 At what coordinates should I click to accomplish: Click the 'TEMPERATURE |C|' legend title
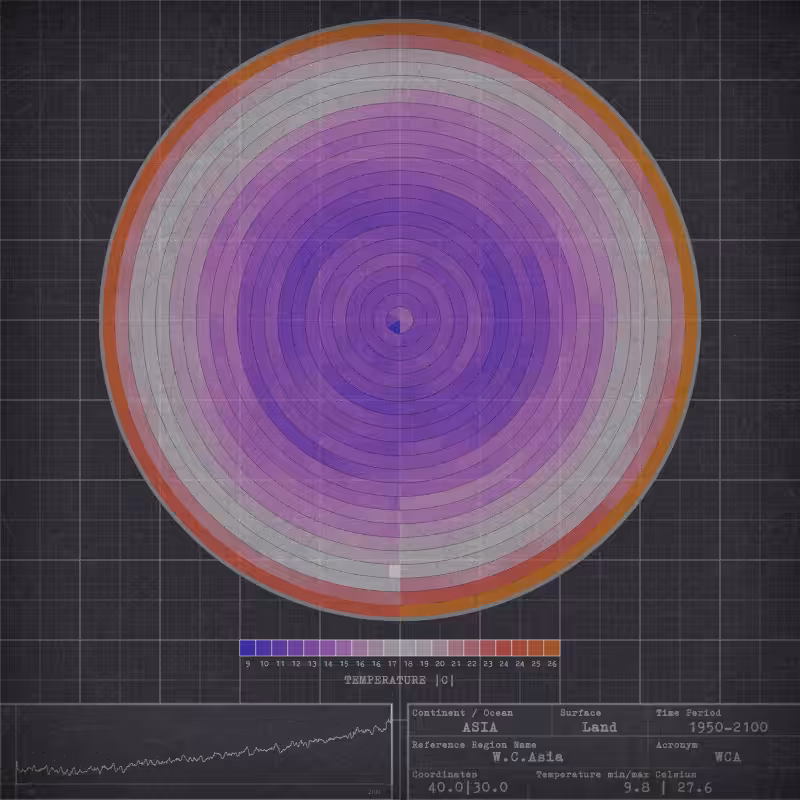[x=399, y=680]
